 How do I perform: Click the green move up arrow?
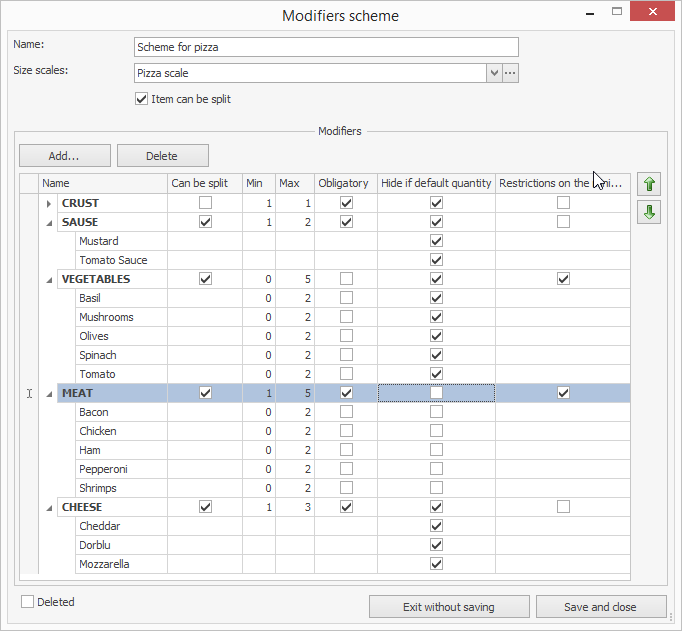pyautogui.click(x=650, y=185)
